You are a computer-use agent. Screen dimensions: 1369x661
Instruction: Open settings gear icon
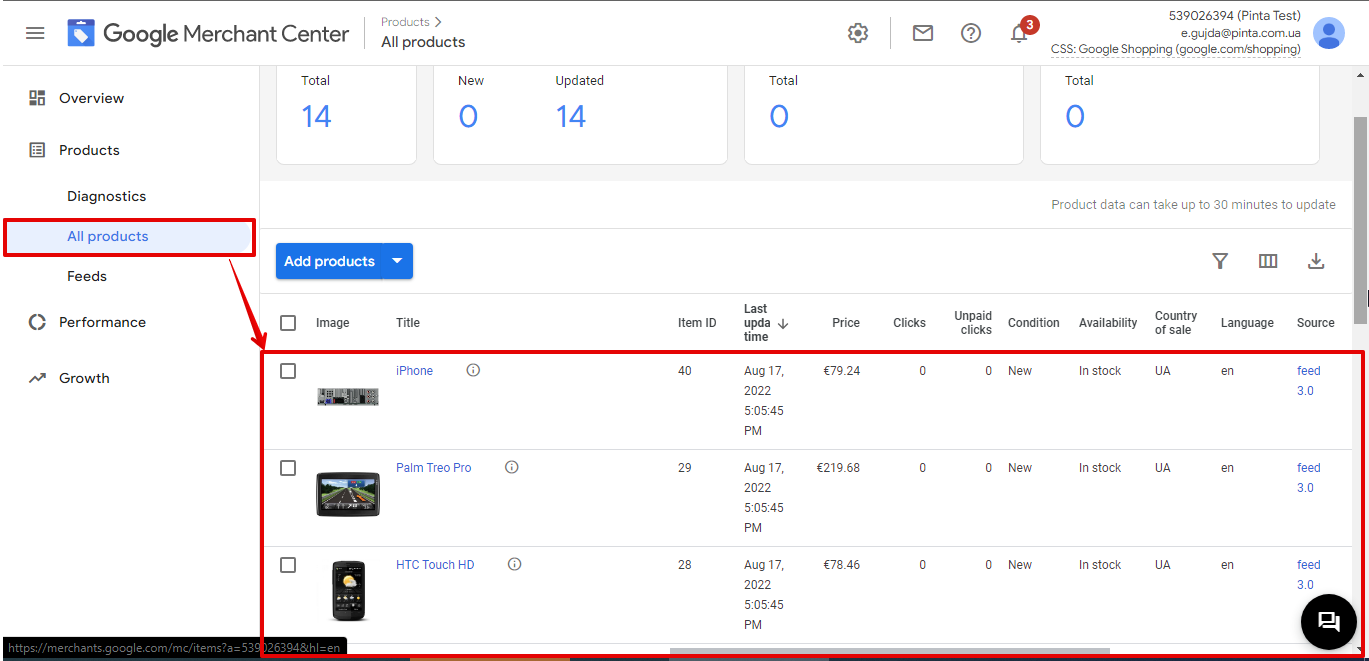click(x=858, y=33)
